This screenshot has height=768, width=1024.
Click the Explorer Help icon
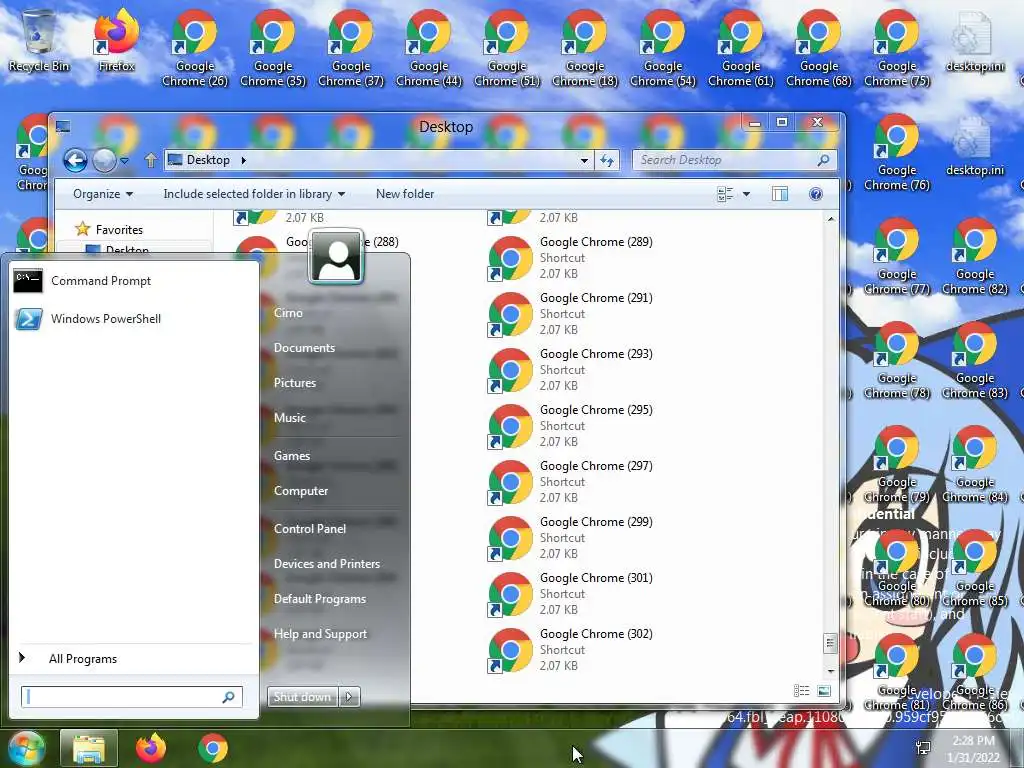815,194
